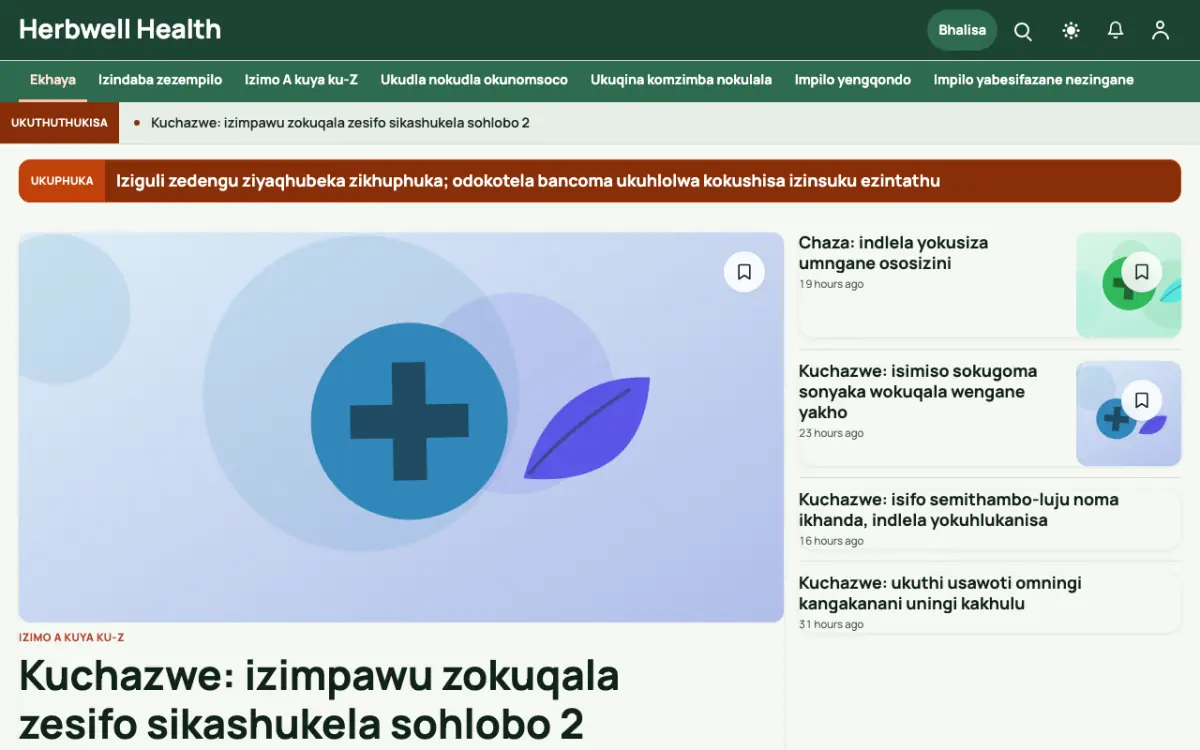Click the Bhalisa button
The image size is (1200, 750).
[962, 30]
